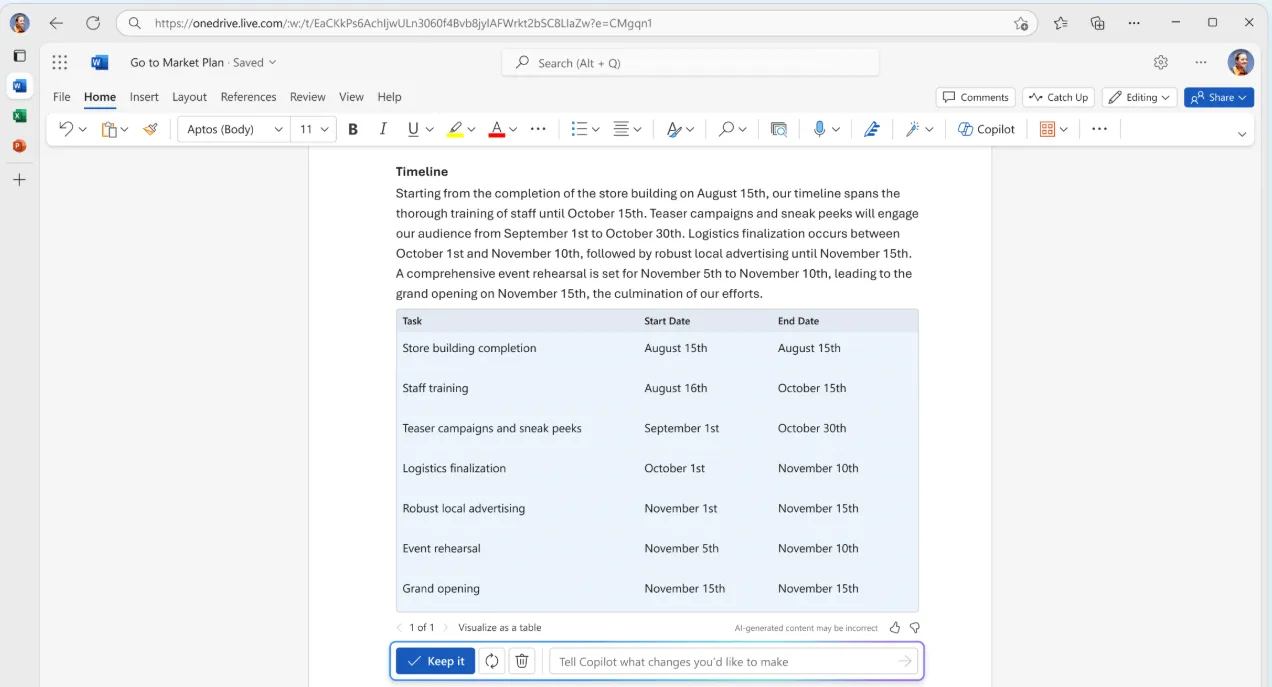Switch to the Insert ribbon tab
This screenshot has width=1272, height=687.
(144, 97)
